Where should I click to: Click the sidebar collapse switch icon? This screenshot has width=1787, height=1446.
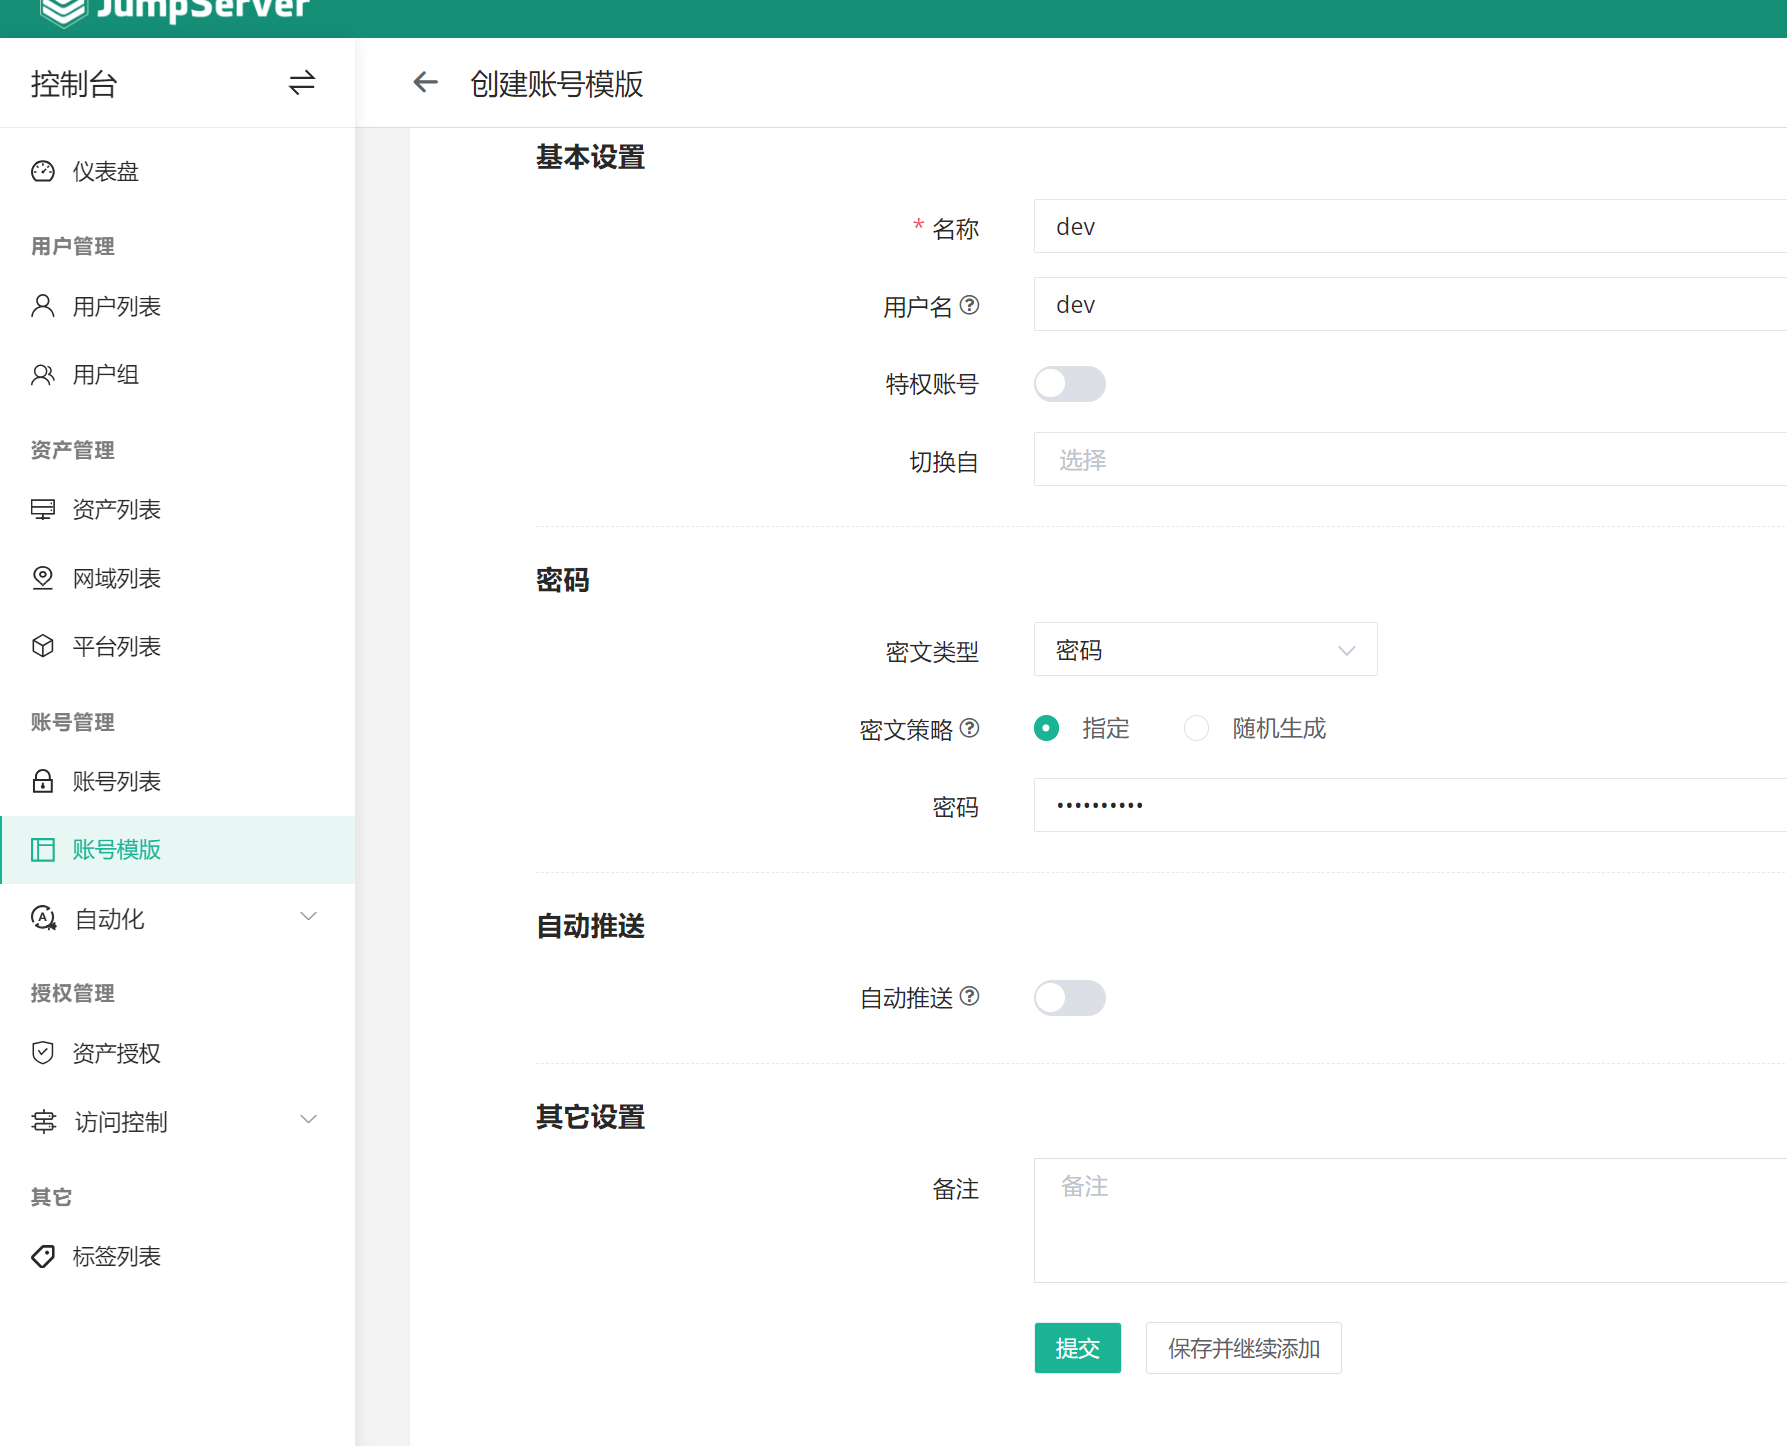tap(301, 83)
